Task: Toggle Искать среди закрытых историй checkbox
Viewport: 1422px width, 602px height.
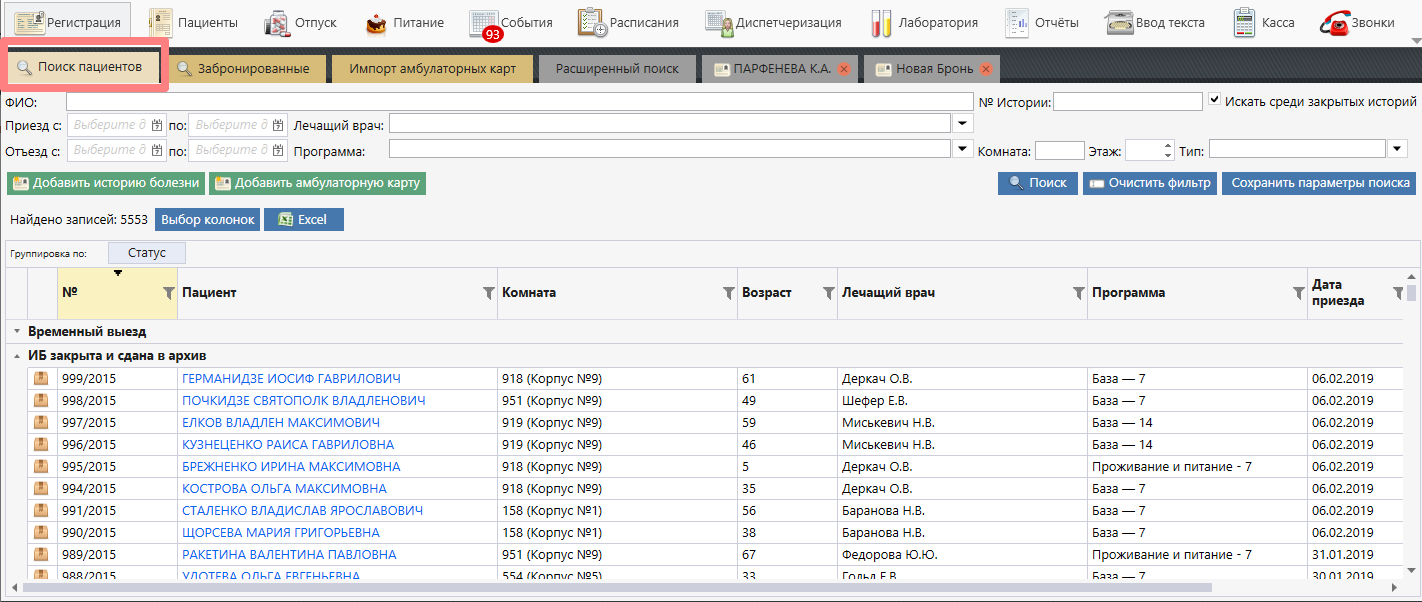Action: pos(1214,100)
